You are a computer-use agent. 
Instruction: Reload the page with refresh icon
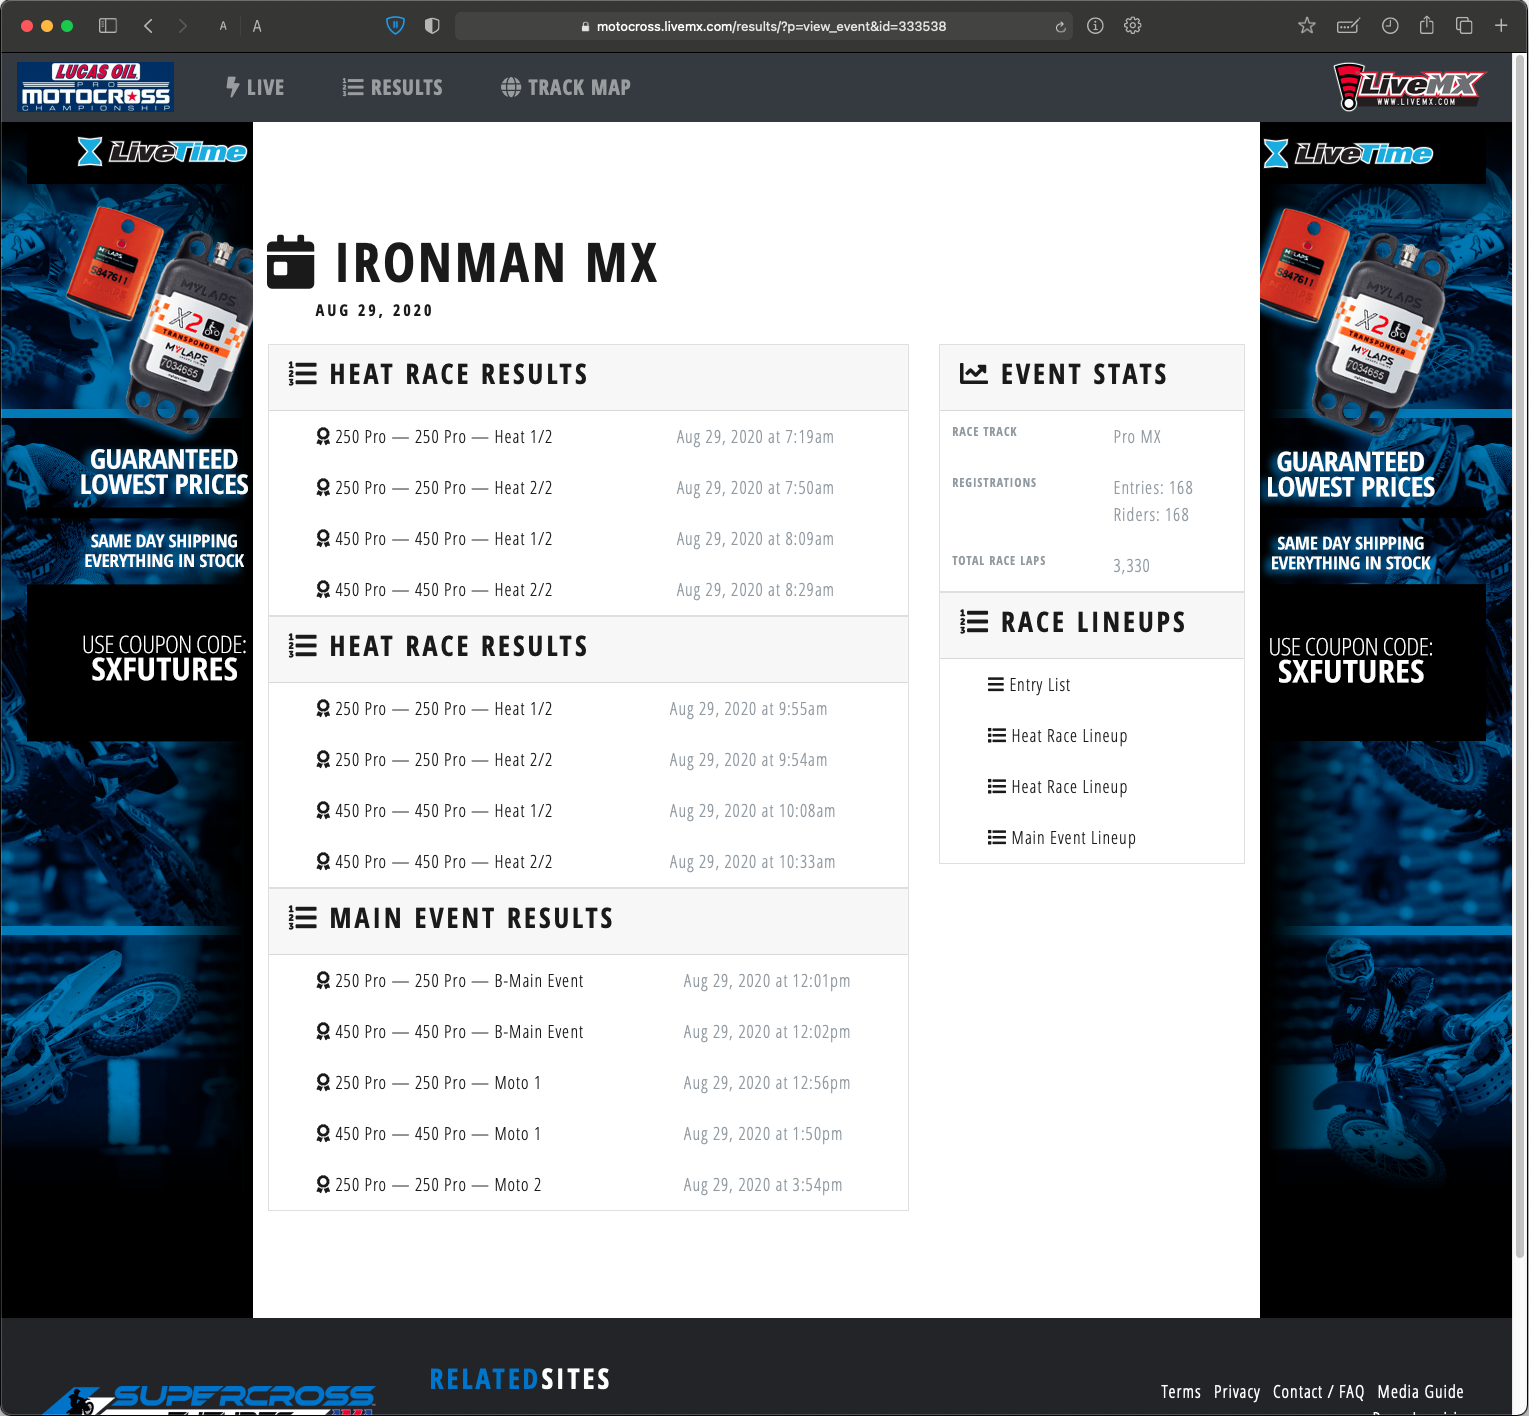point(1060,27)
